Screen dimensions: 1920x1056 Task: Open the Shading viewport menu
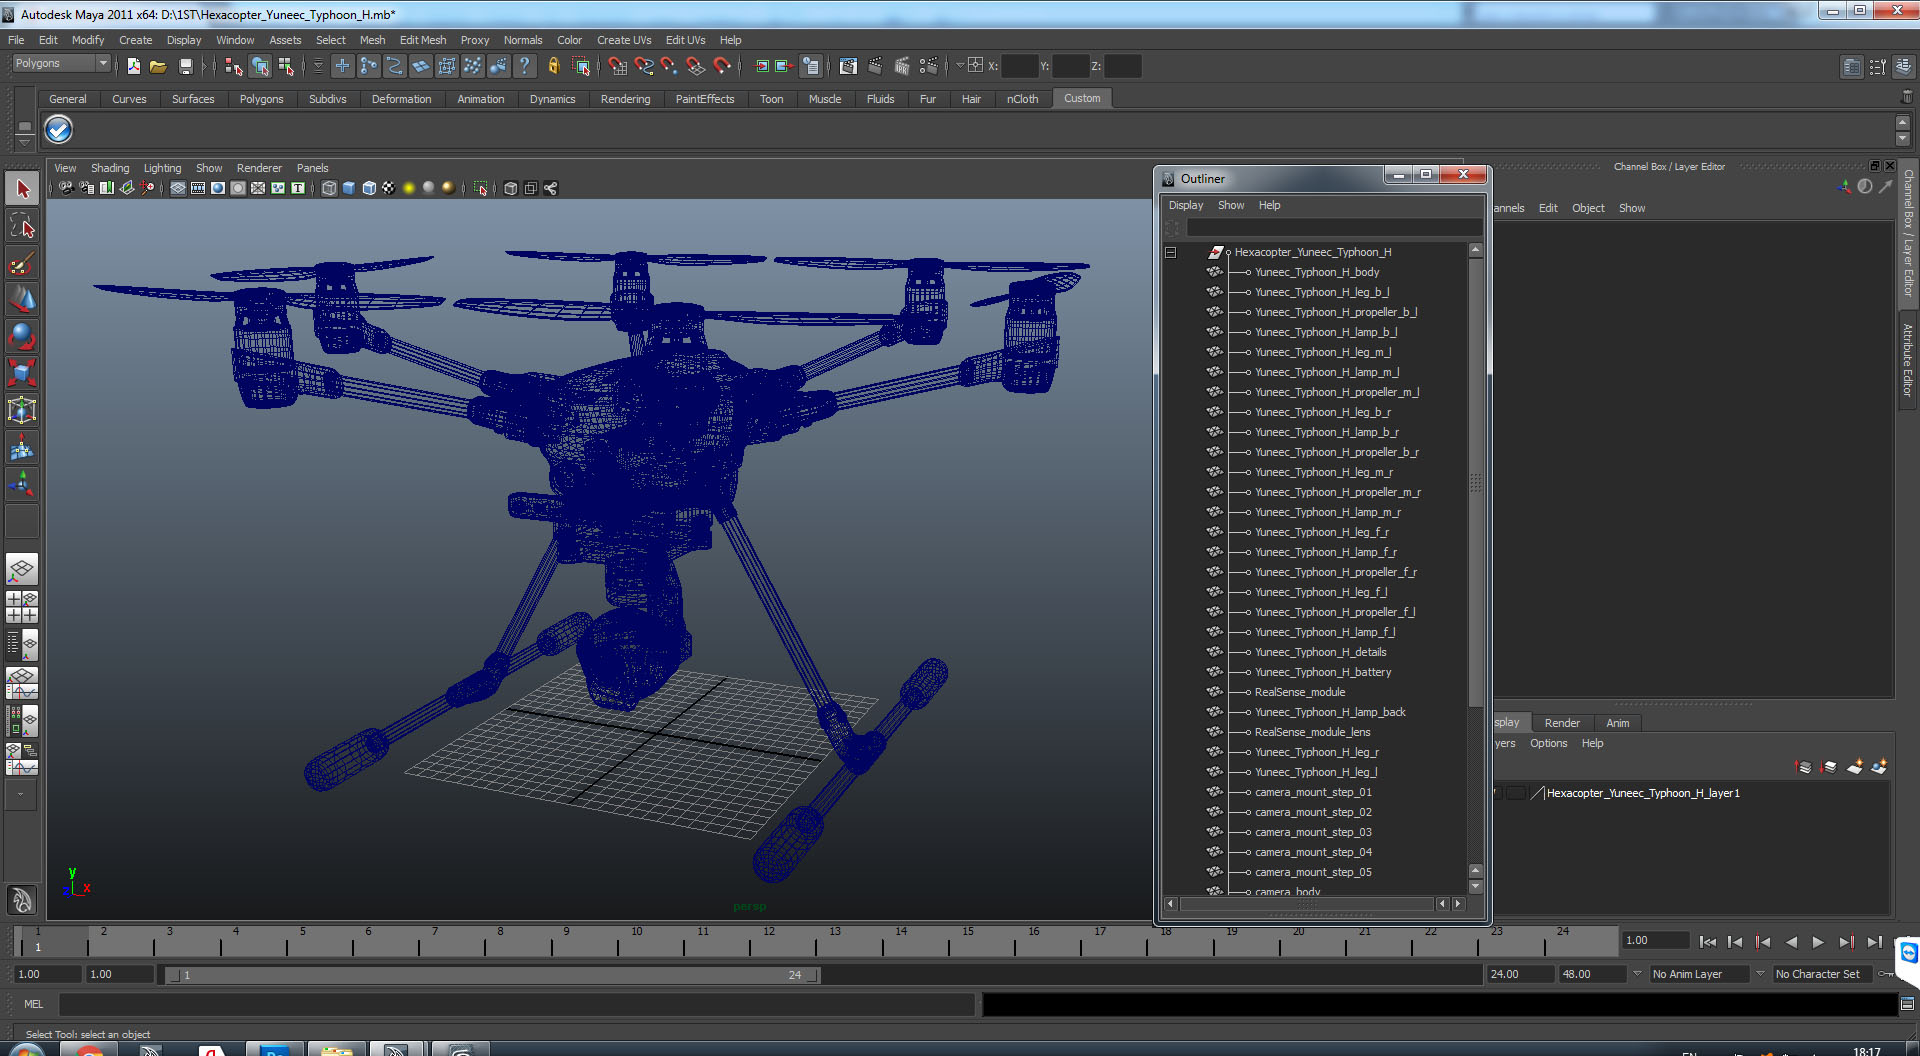point(110,168)
